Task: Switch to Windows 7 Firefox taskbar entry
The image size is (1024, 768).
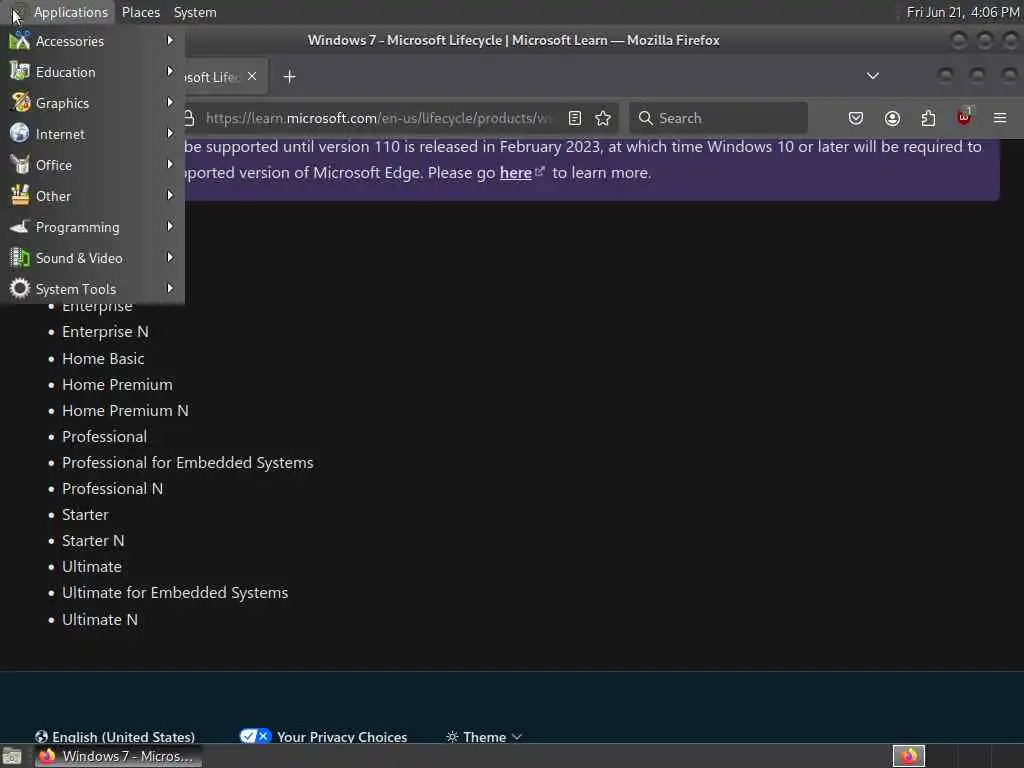Action: point(118,756)
